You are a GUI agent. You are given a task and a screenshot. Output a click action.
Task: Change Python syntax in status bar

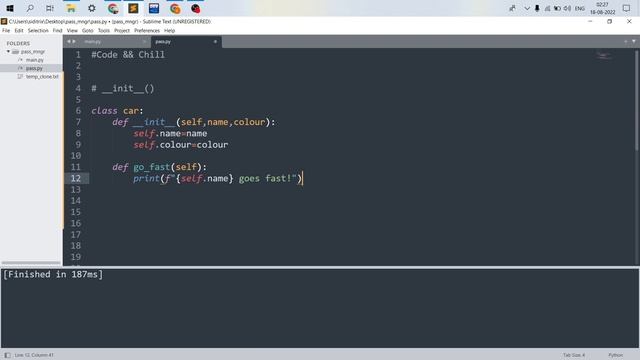tap(616, 355)
